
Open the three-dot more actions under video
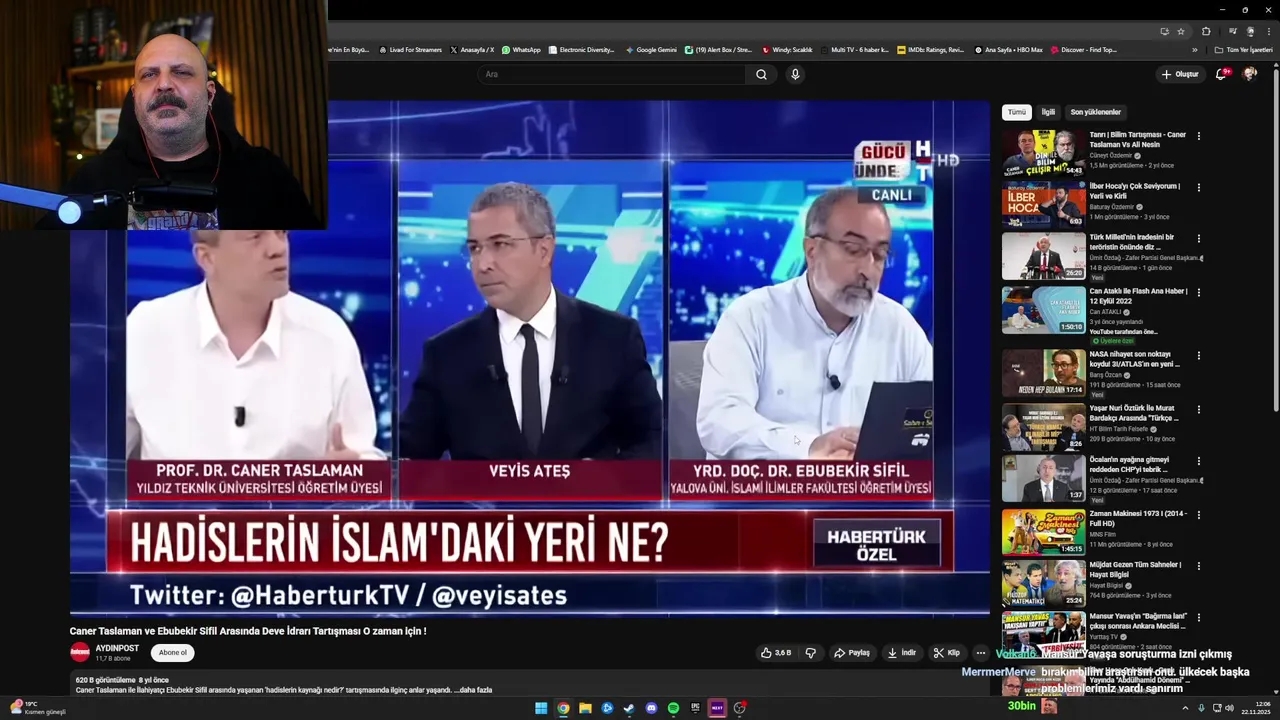click(980, 653)
